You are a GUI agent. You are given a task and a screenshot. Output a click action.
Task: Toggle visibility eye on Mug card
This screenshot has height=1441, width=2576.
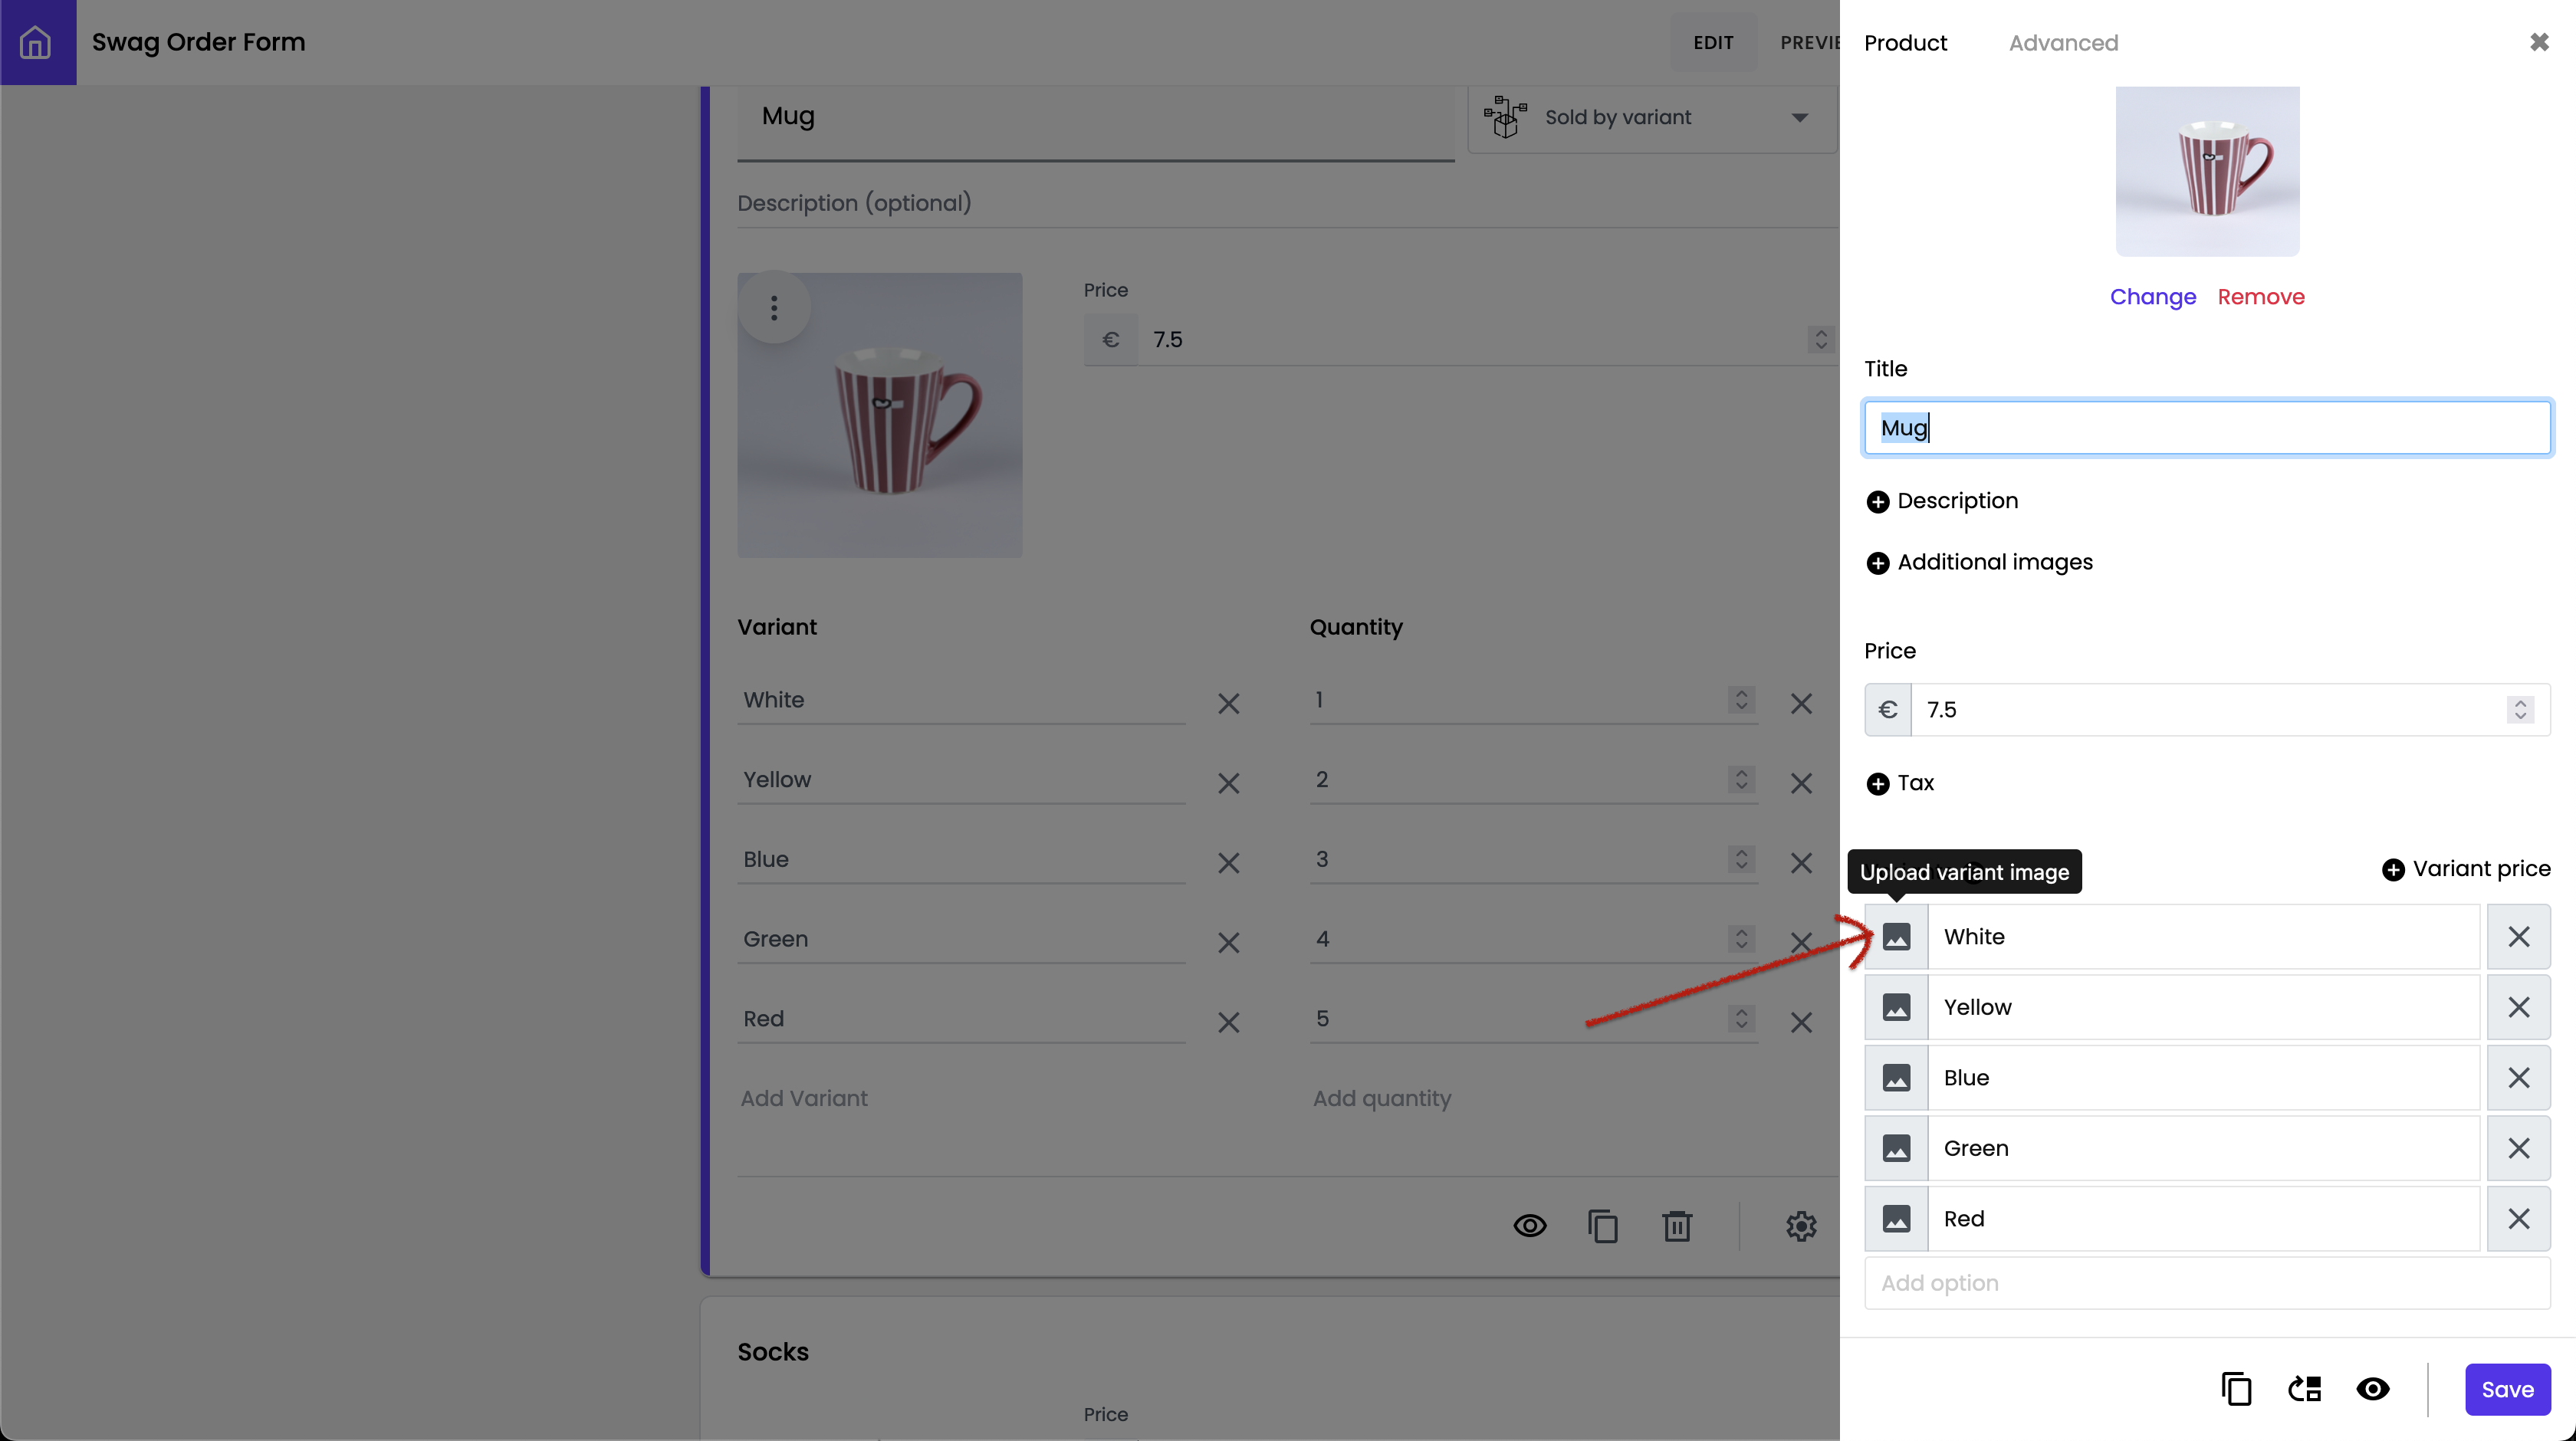pyautogui.click(x=1529, y=1226)
